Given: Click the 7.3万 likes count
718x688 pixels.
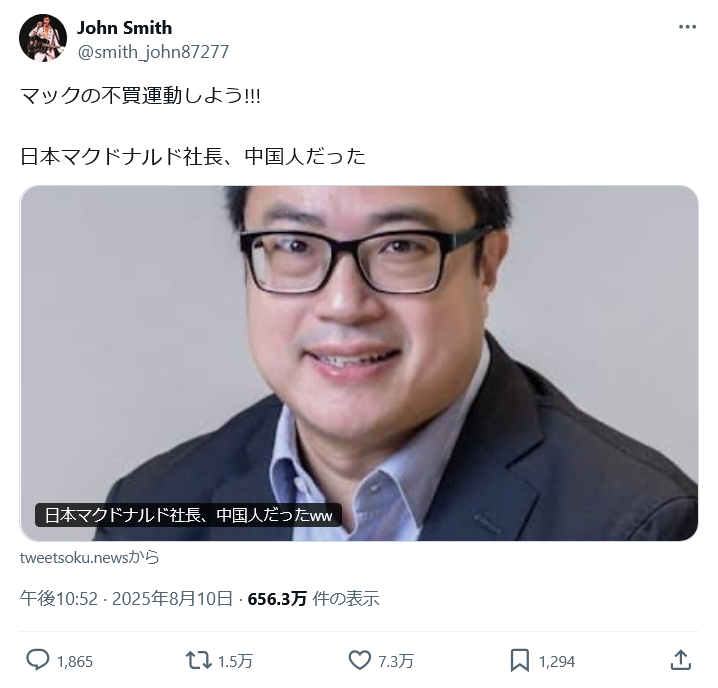Looking at the screenshot, I should [396, 661].
